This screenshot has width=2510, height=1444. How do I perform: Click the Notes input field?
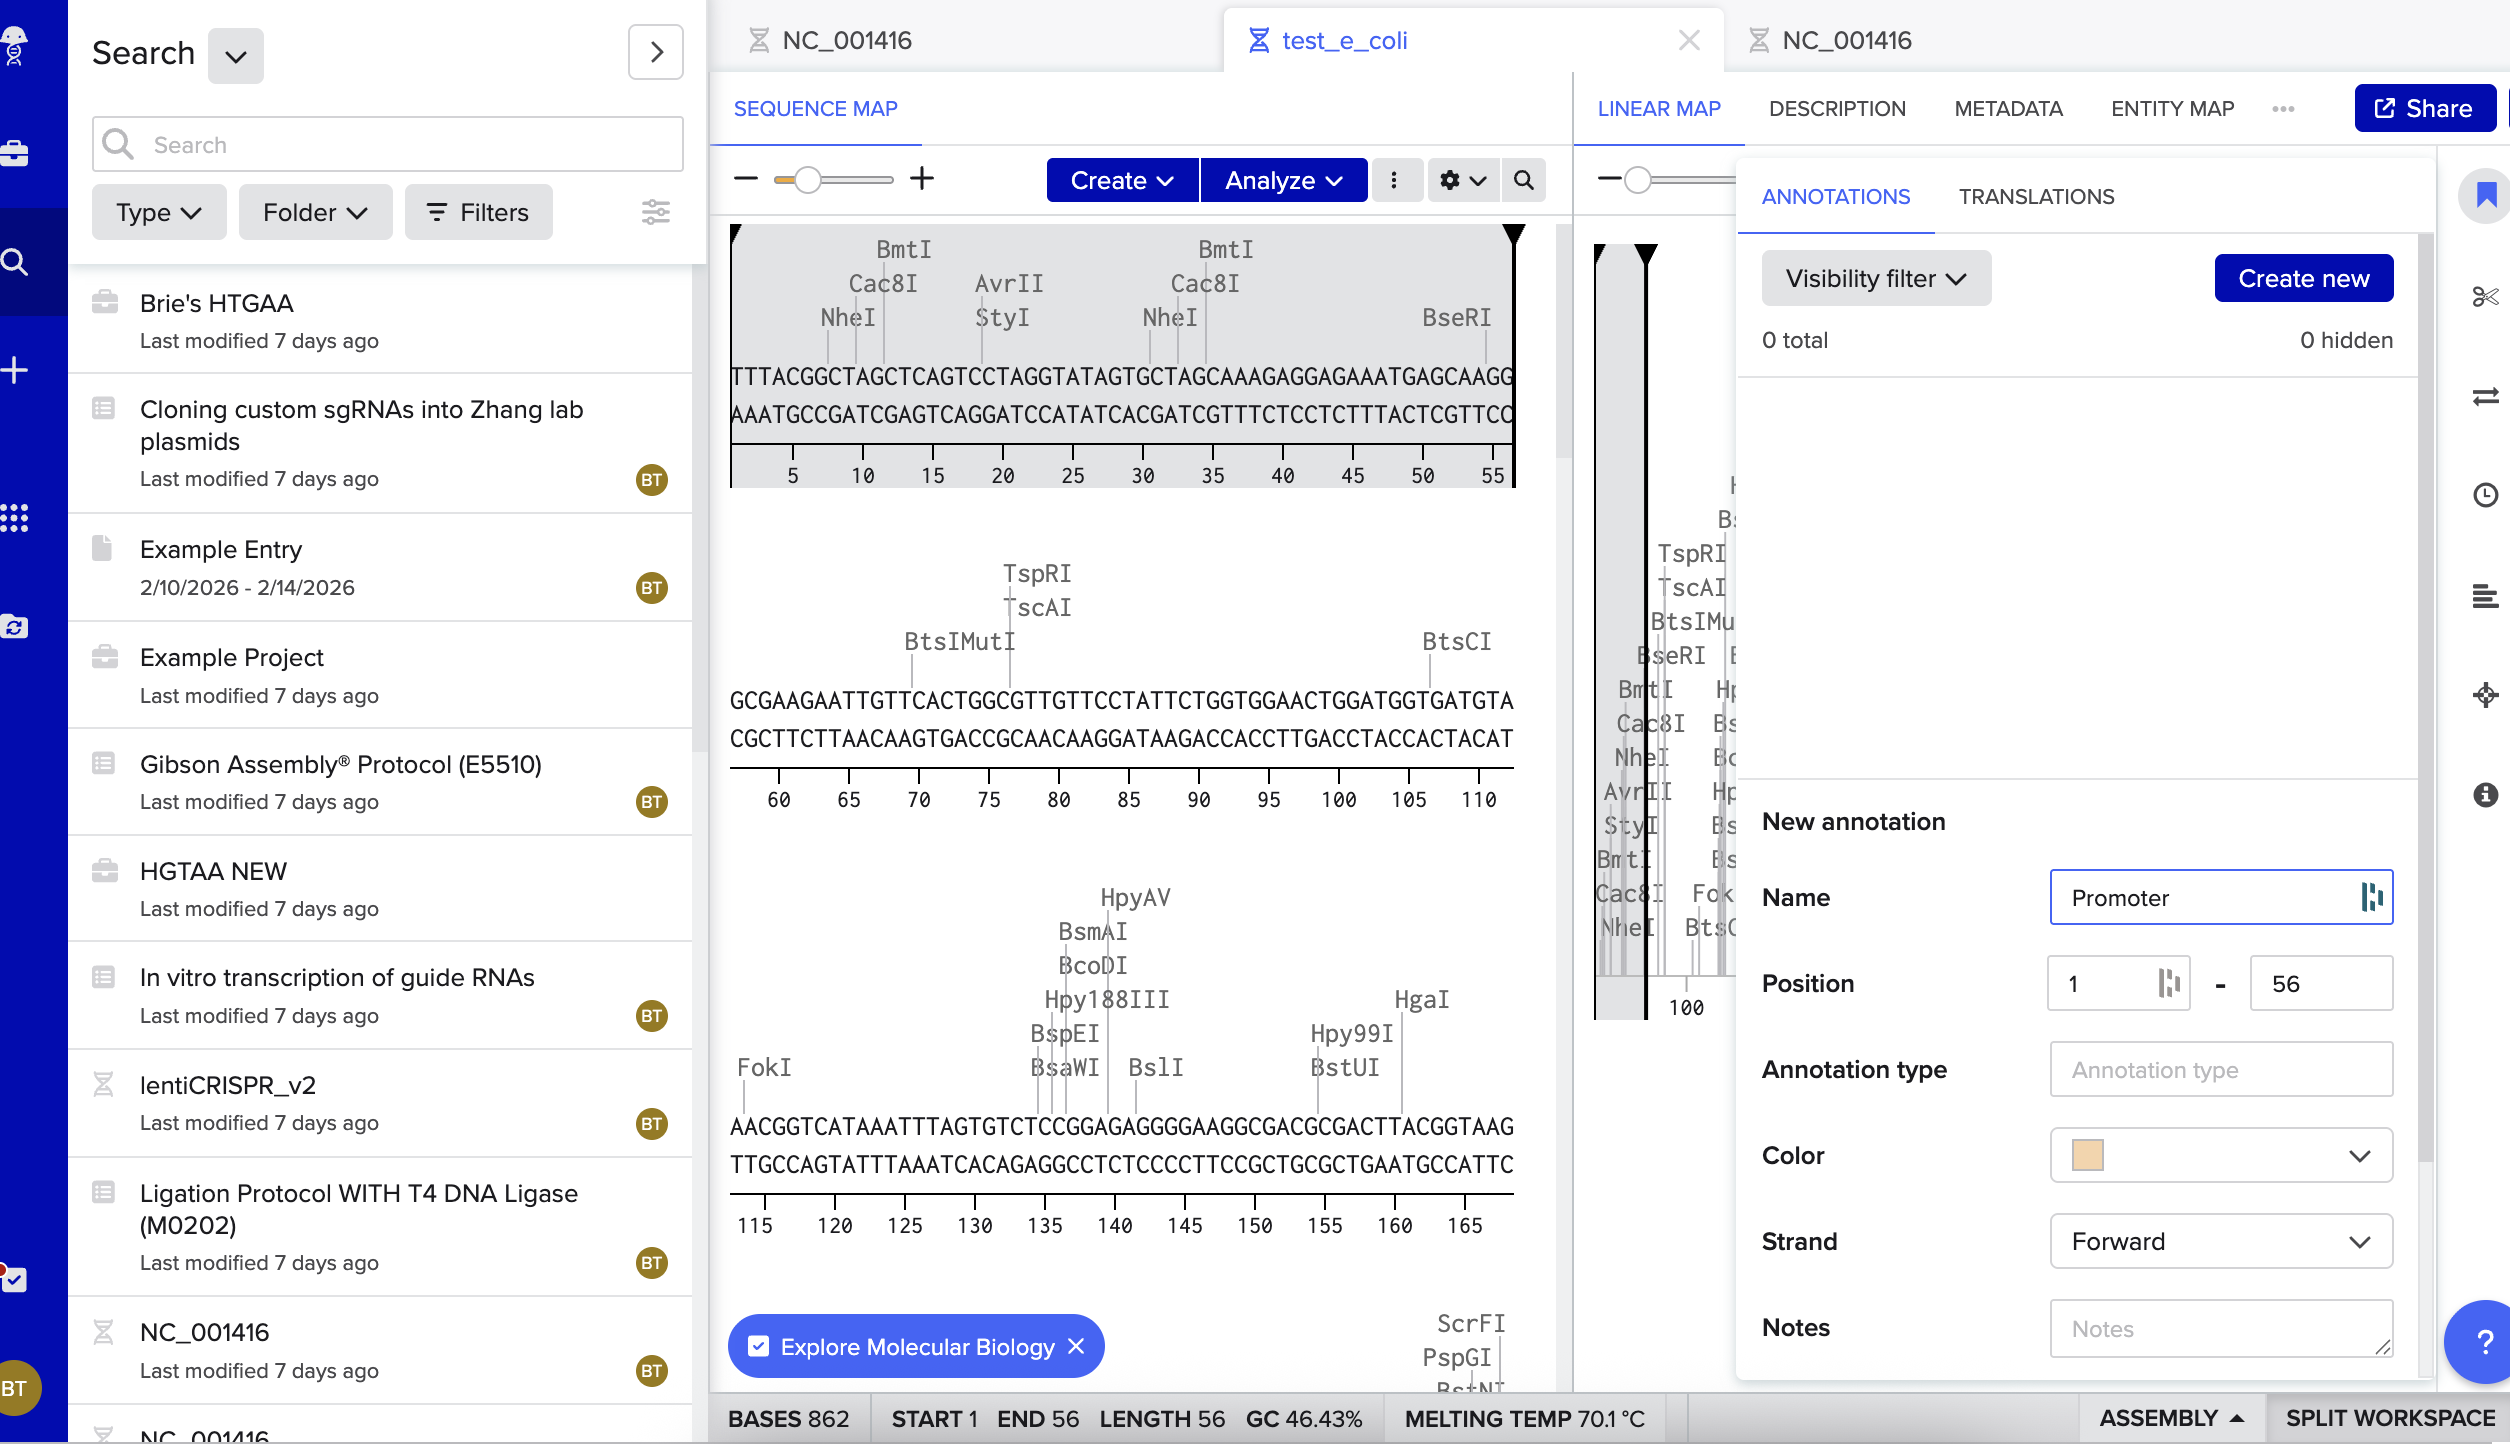pos(2220,1328)
